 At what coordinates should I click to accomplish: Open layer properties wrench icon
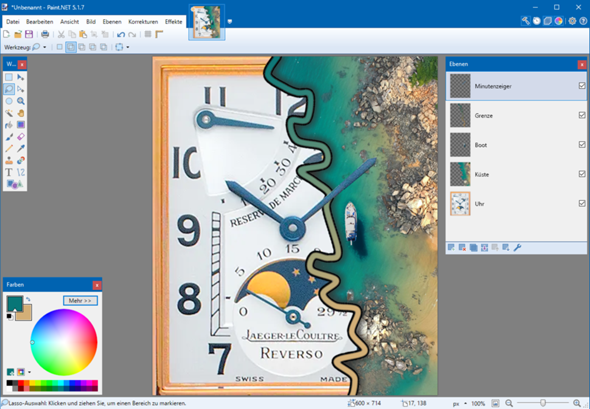click(x=517, y=247)
